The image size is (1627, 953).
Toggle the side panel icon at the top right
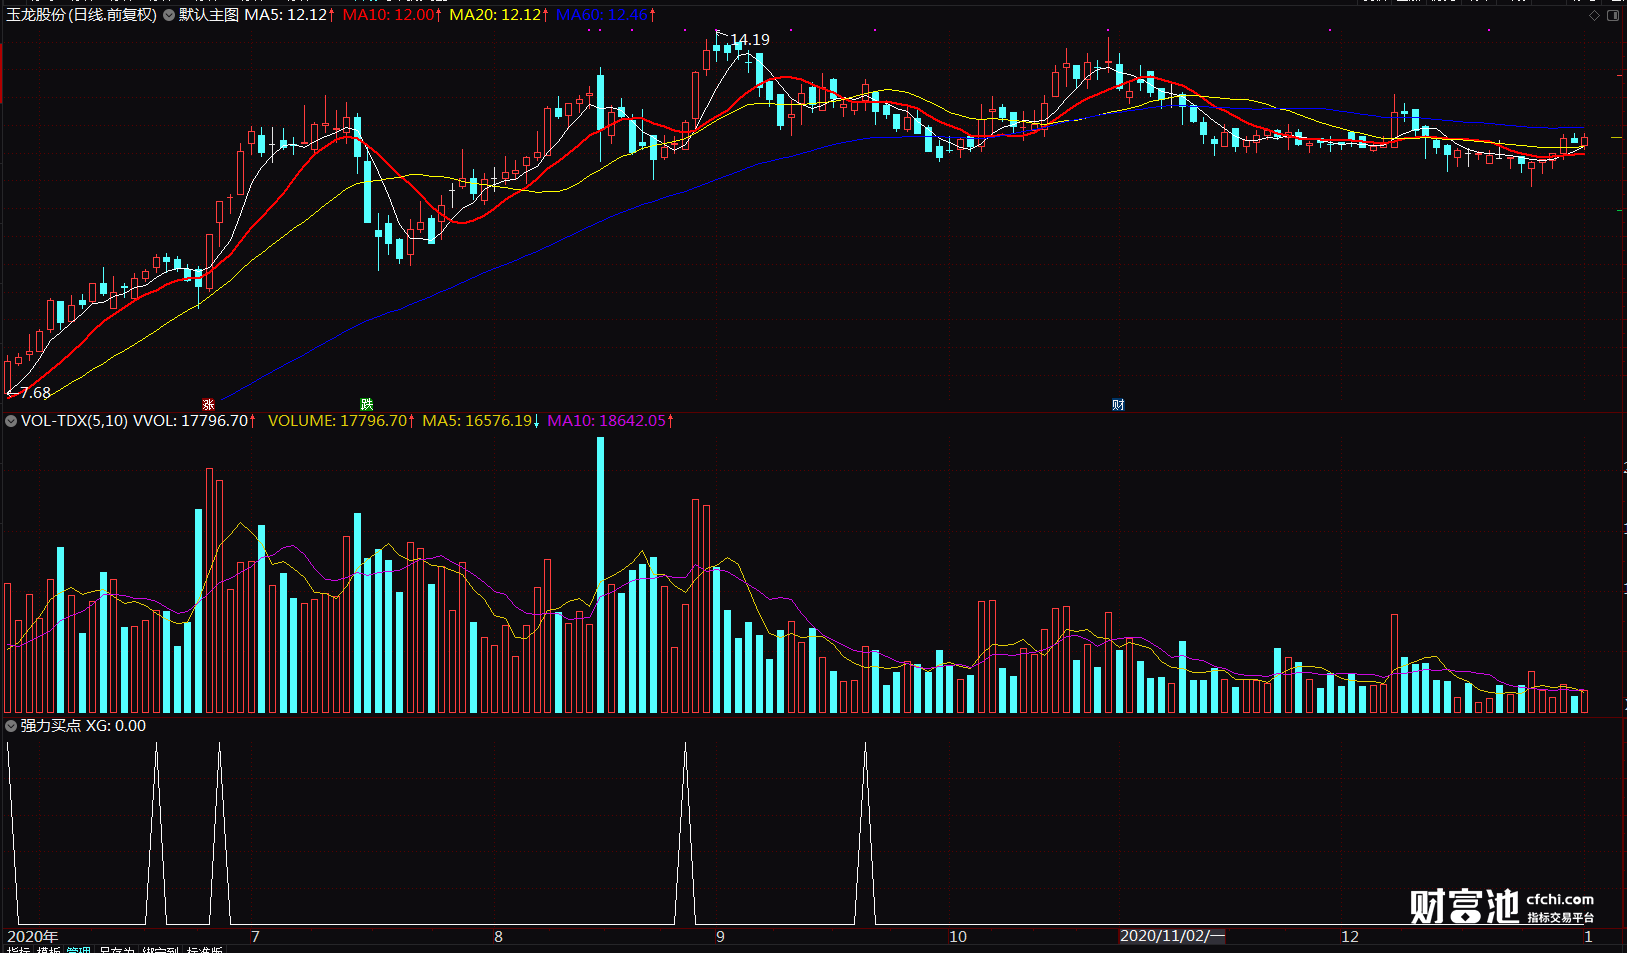pyautogui.click(x=1613, y=15)
